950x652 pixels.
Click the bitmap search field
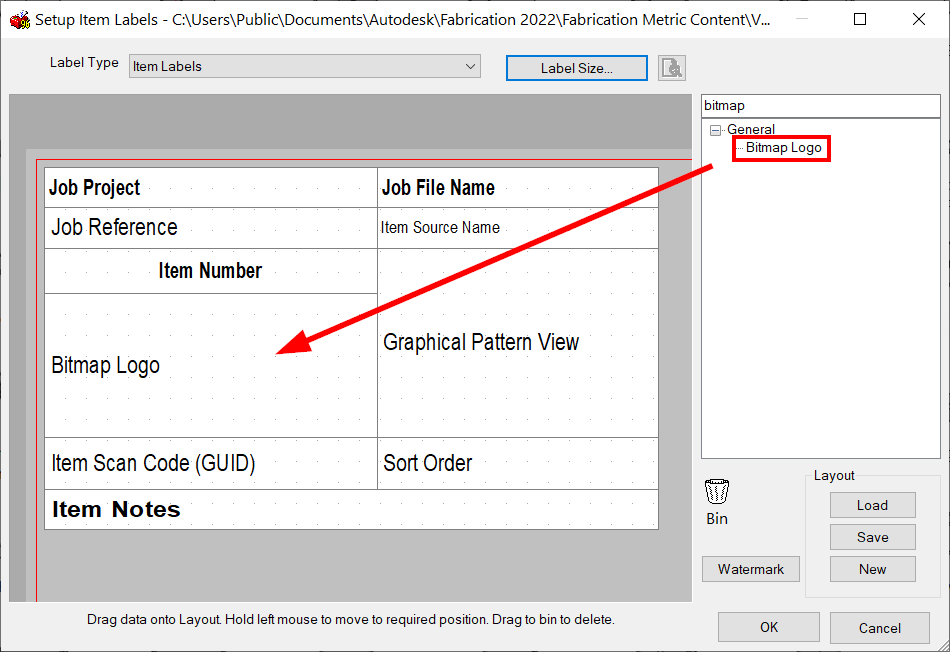coord(820,105)
